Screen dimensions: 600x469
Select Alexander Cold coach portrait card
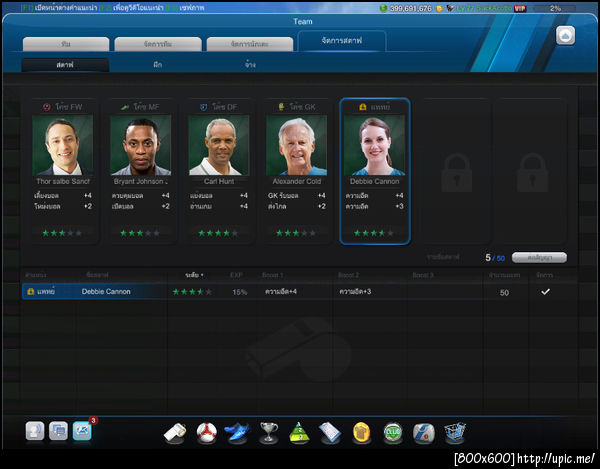click(x=297, y=145)
